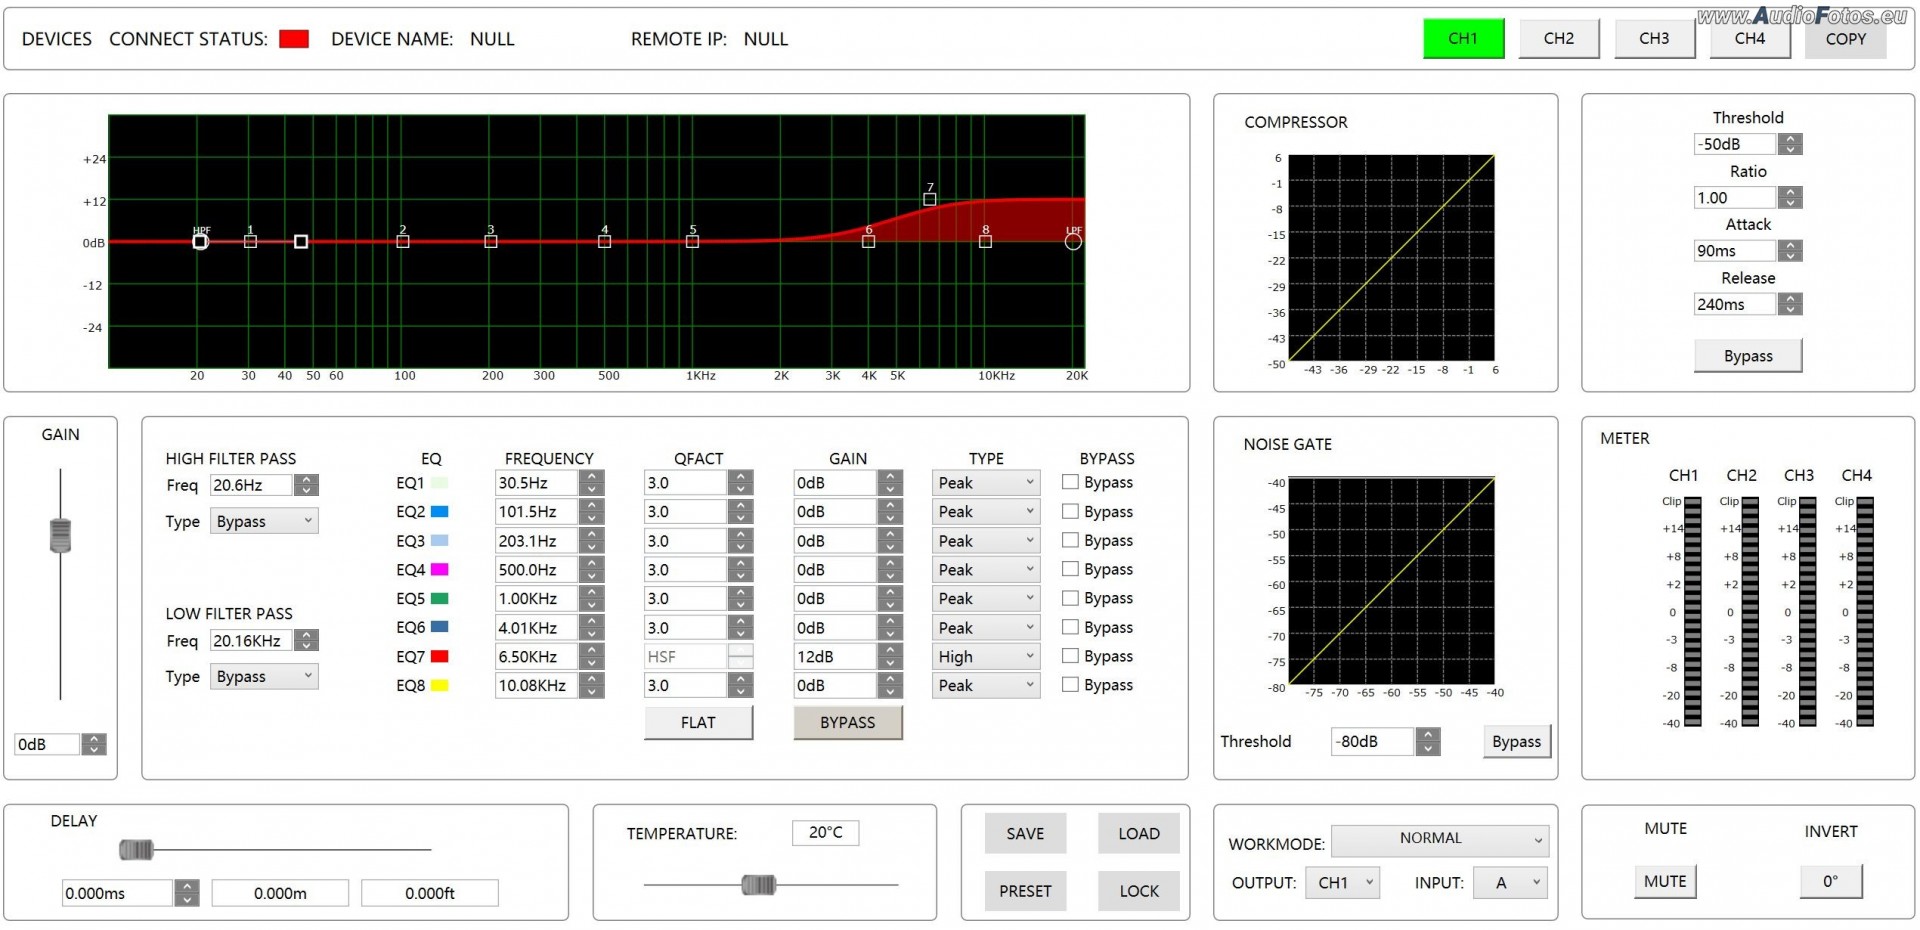Open EQ7 type High dropdown
Viewport: 1920px width, 930px height.
986,657
